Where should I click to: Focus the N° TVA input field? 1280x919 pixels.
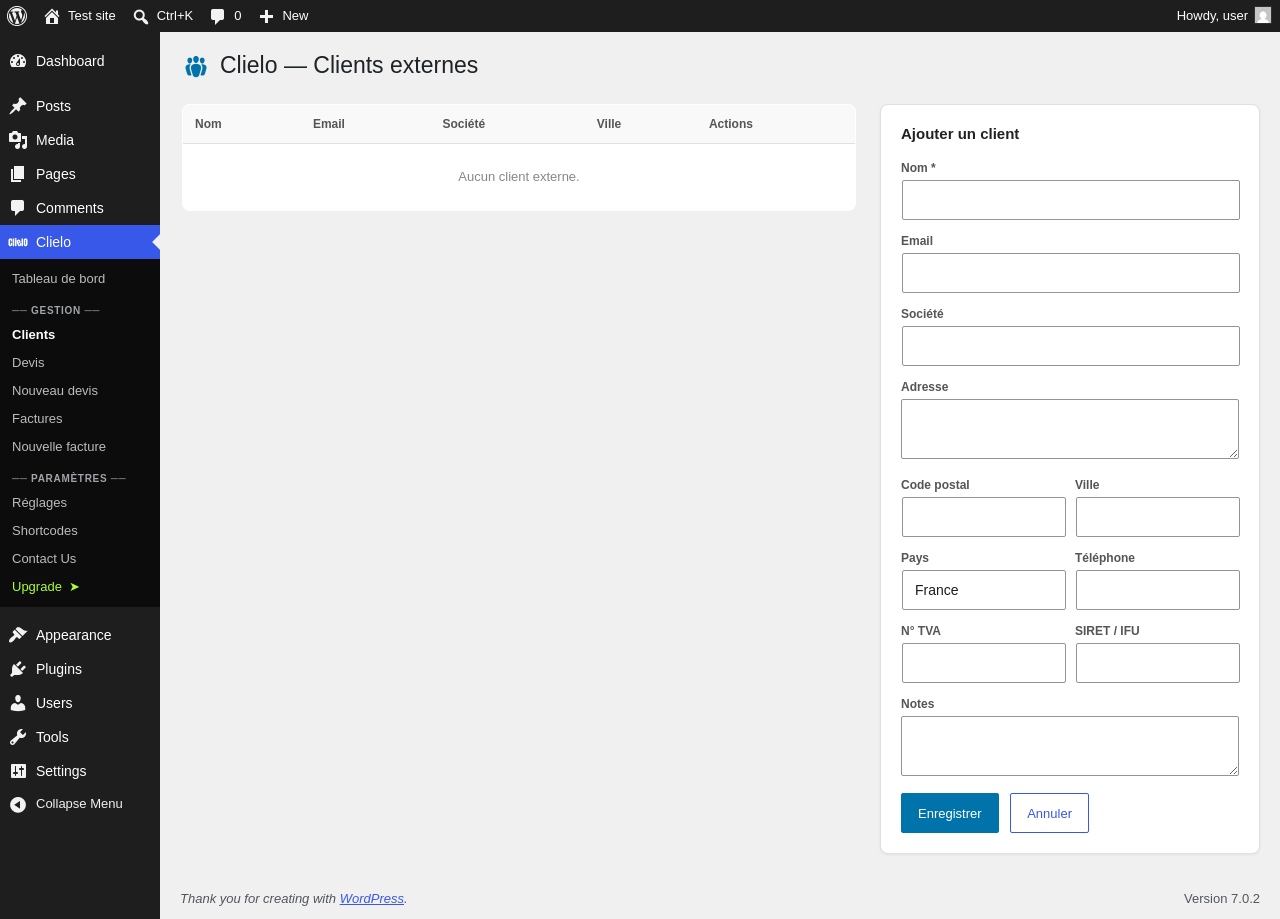984,663
